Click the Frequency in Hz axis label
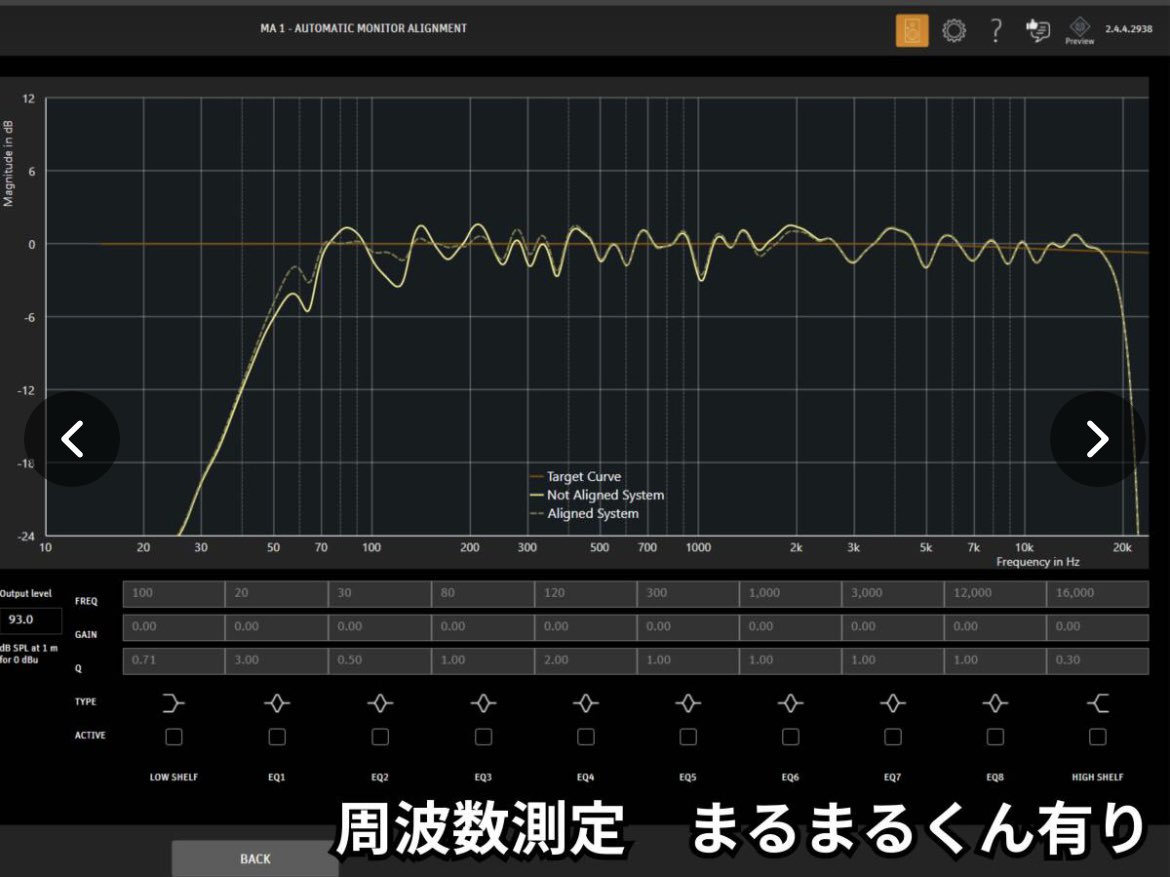This screenshot has height=877, width=1170. tap(1037, 562)
